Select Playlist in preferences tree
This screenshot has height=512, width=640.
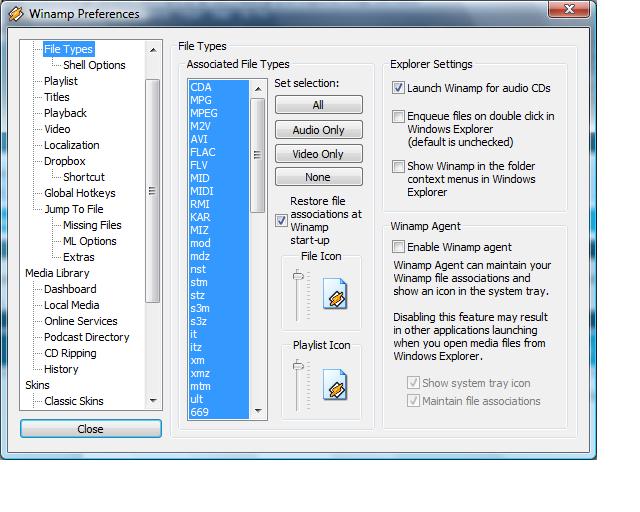[61, 81]
